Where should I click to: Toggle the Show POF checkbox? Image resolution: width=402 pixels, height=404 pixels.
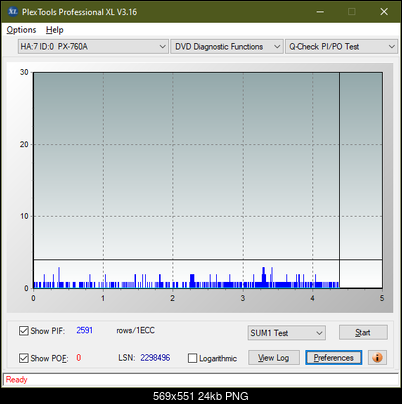click(24, 358)
